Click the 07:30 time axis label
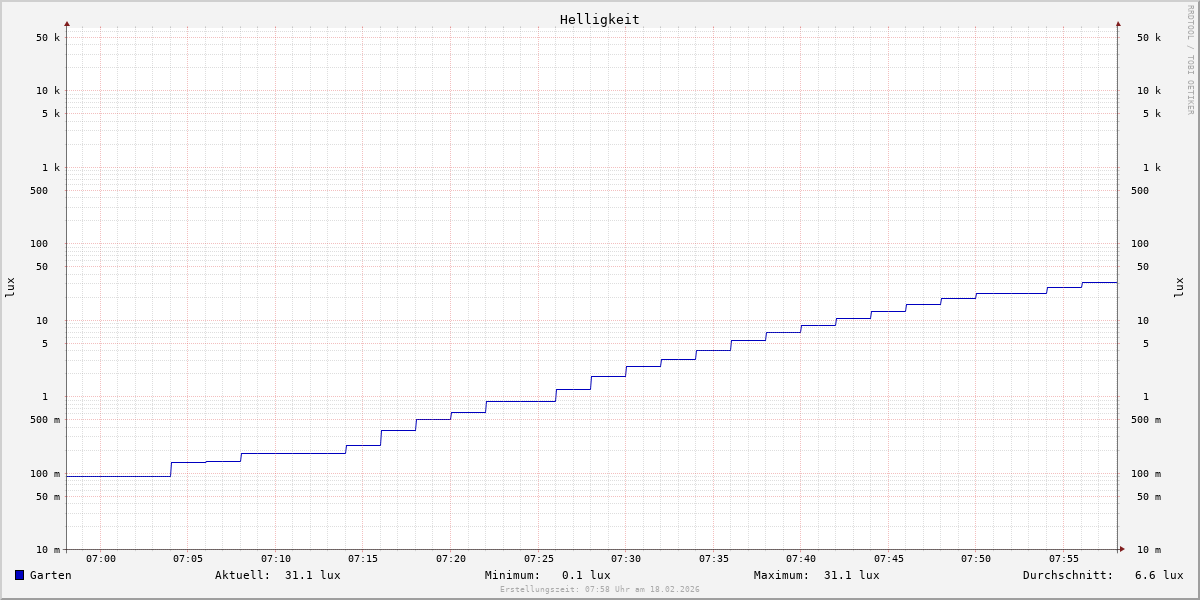 pos(626,559)
